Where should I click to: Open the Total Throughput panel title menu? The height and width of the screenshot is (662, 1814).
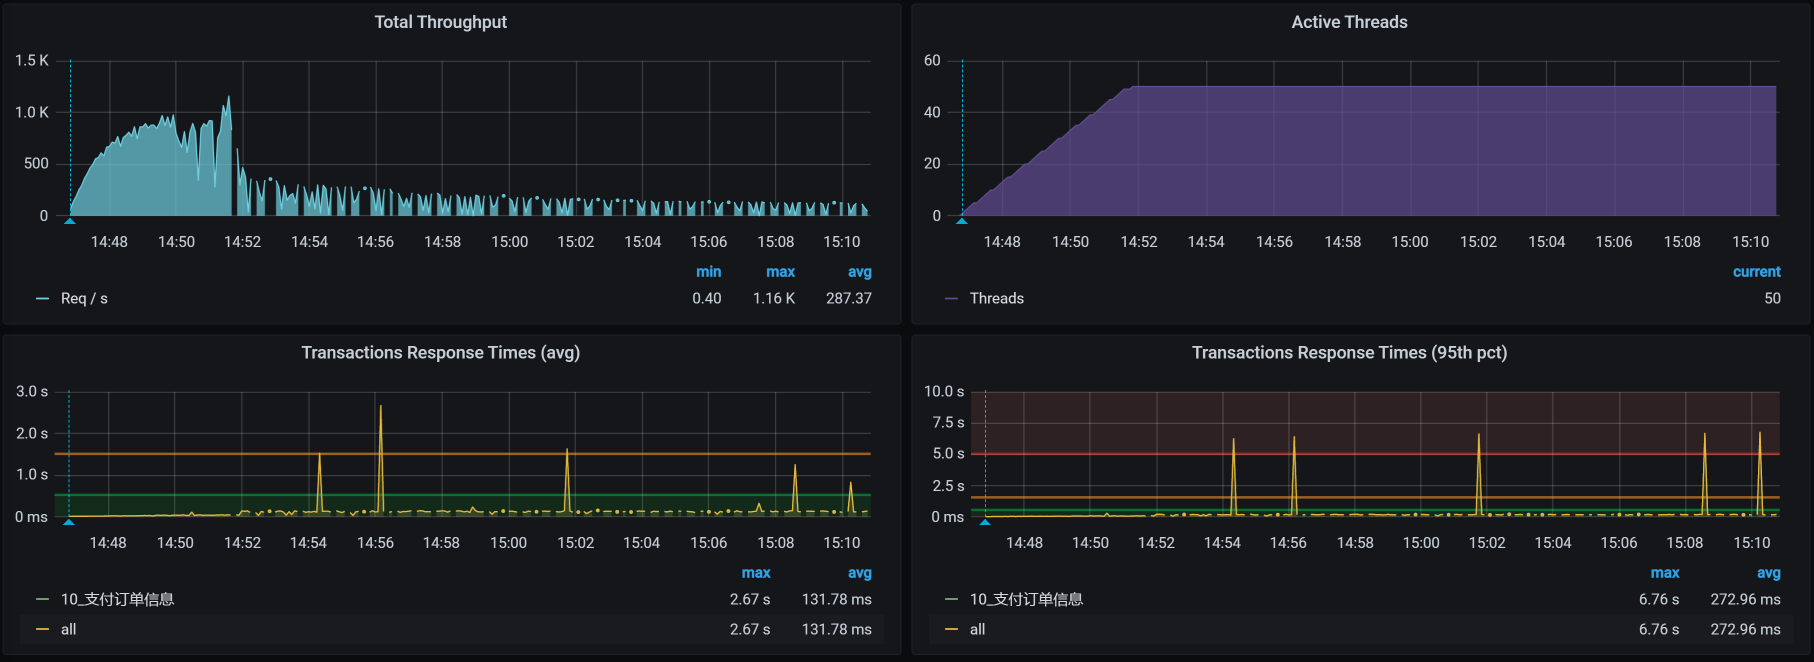tap(440, 22)
